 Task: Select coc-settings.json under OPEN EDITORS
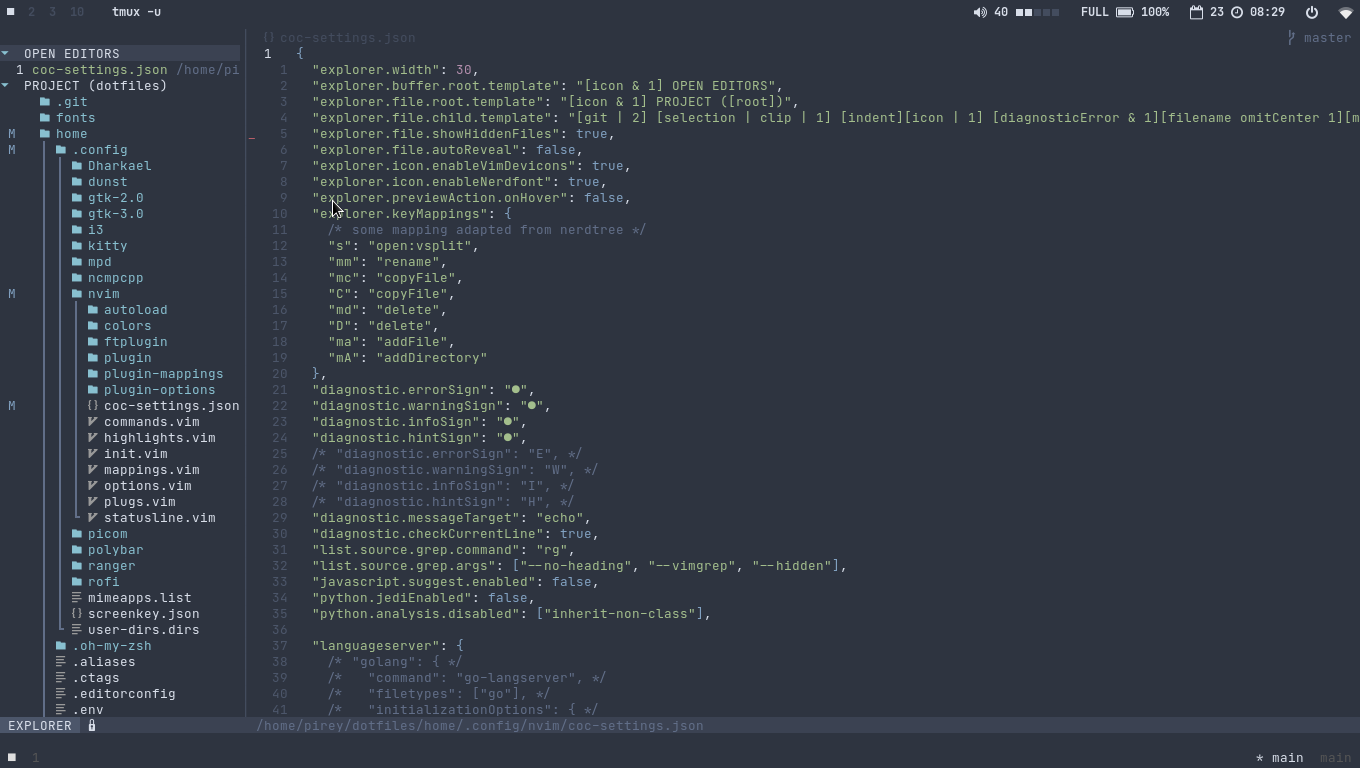[99, 70]
